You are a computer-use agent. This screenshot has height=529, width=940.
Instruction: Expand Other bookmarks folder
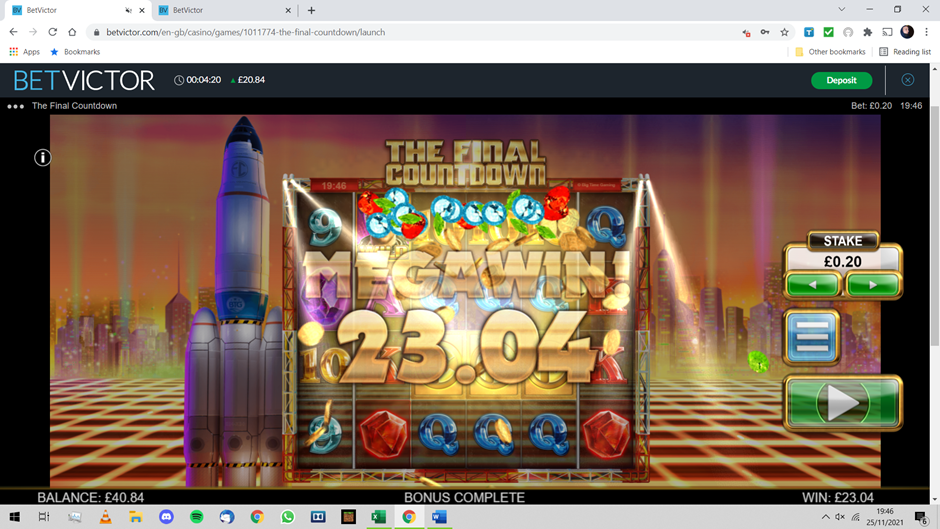click(x=830, y=52)
